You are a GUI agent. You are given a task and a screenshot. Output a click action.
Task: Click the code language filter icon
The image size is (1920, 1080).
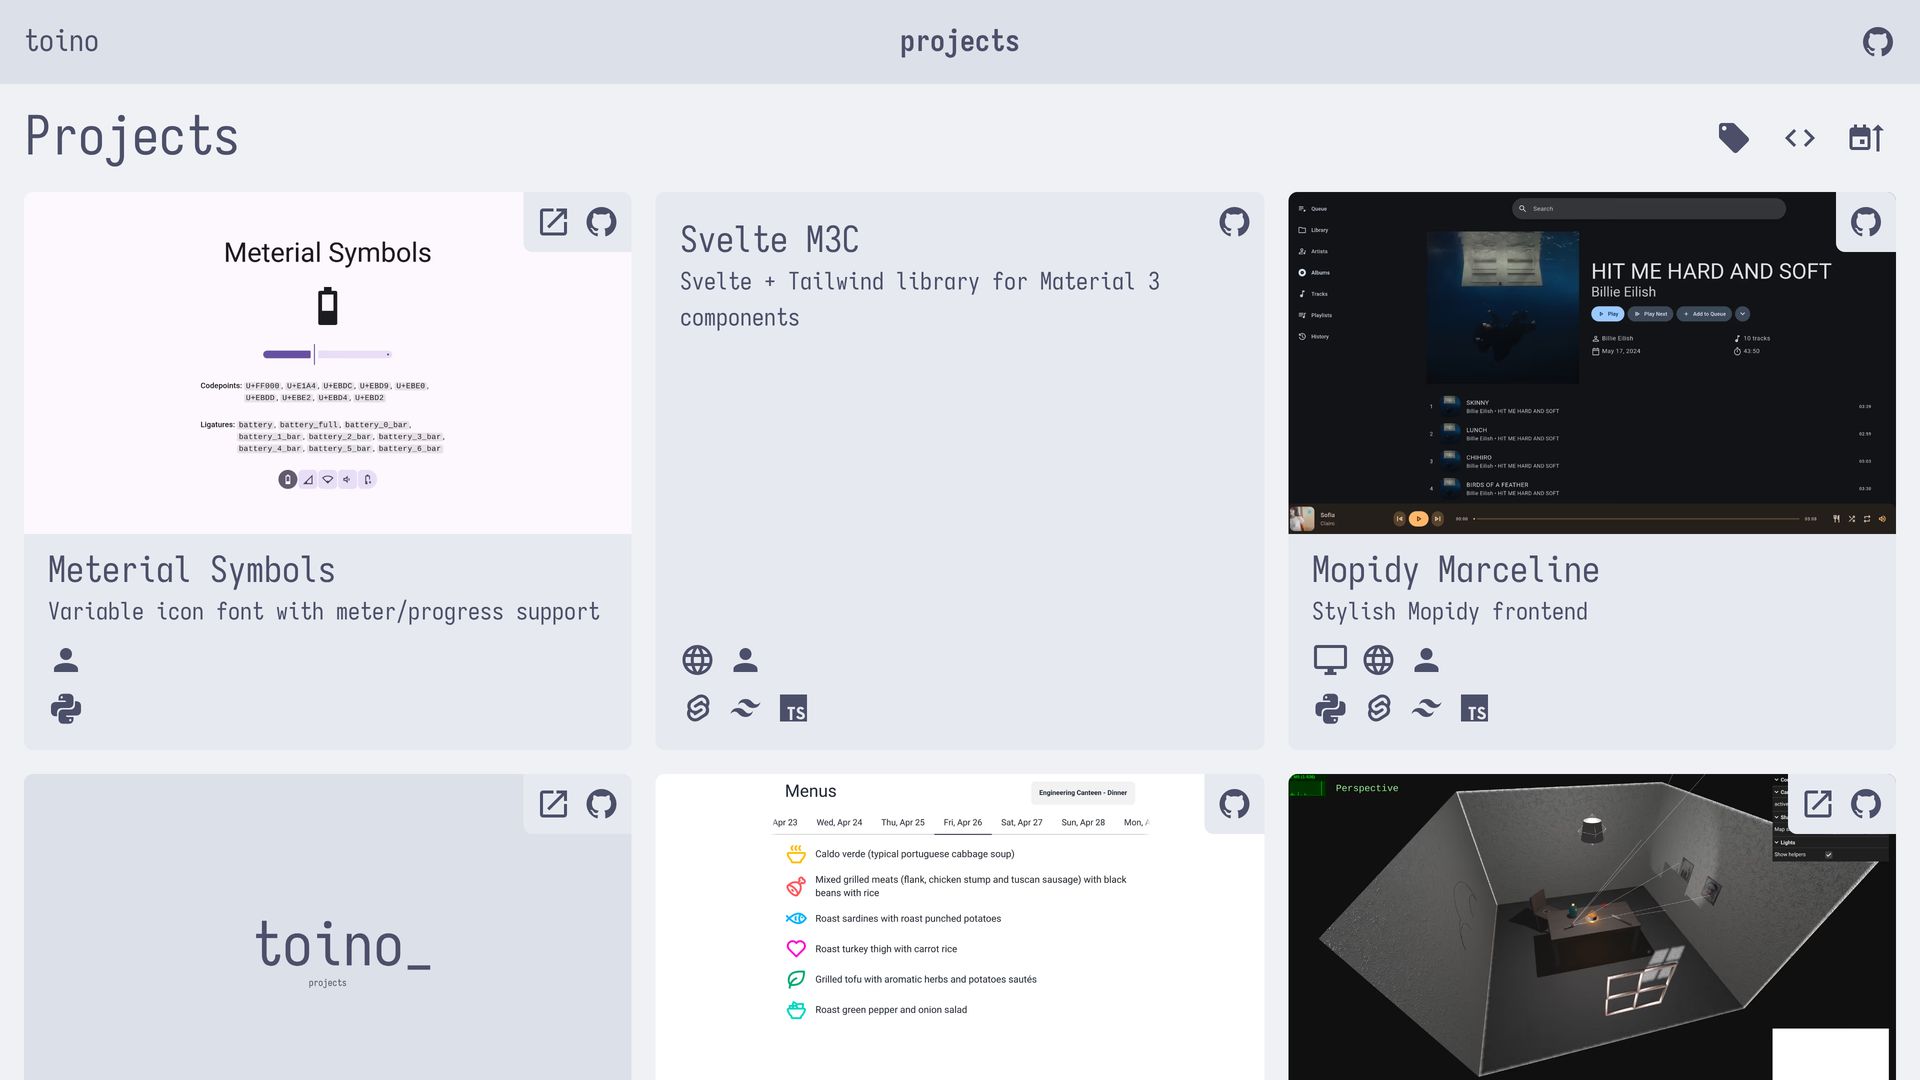(1799, 138)
